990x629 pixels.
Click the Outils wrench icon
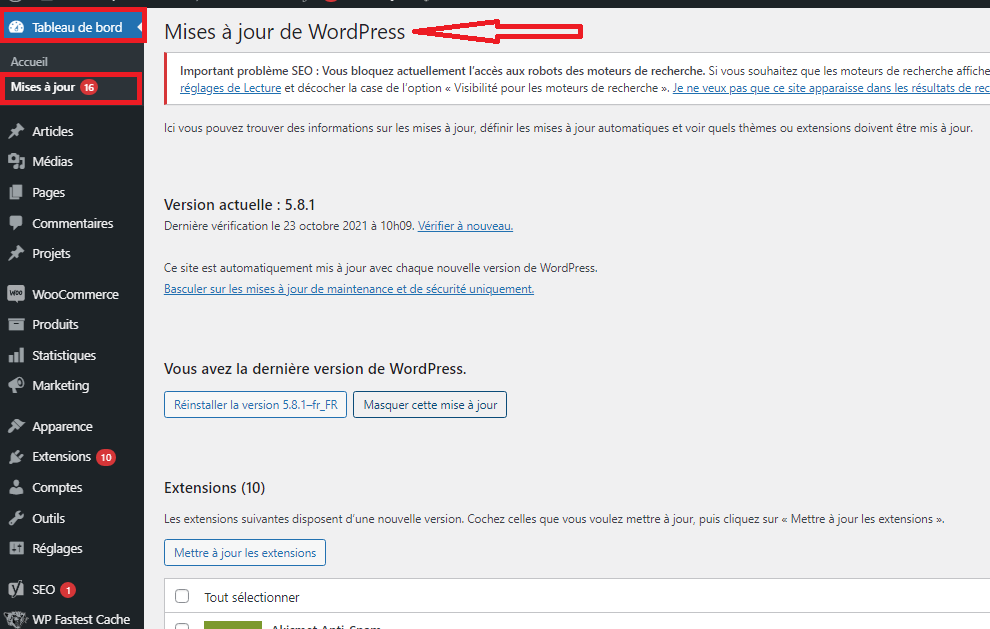tap(16, 518)
